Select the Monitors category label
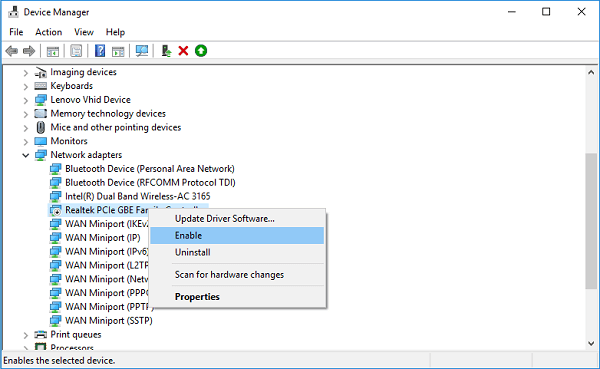Viewport: 600px width, 369px height. coord(69,141)
